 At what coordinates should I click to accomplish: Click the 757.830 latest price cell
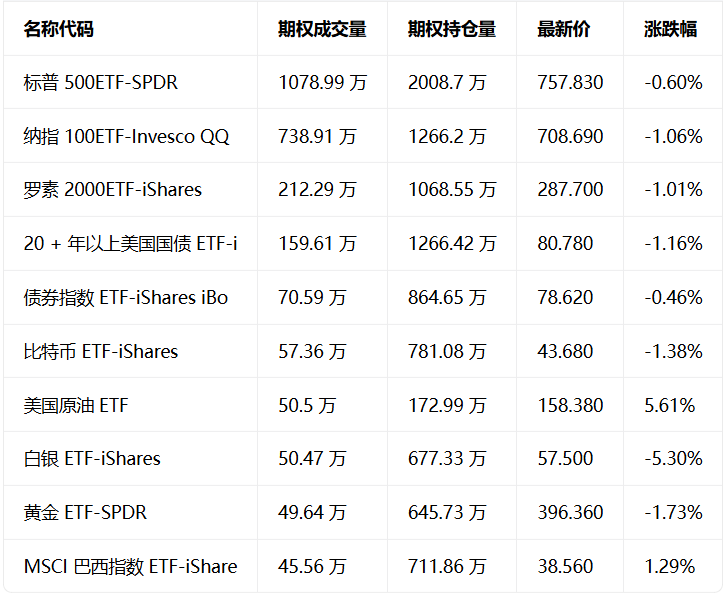point(570,83)
